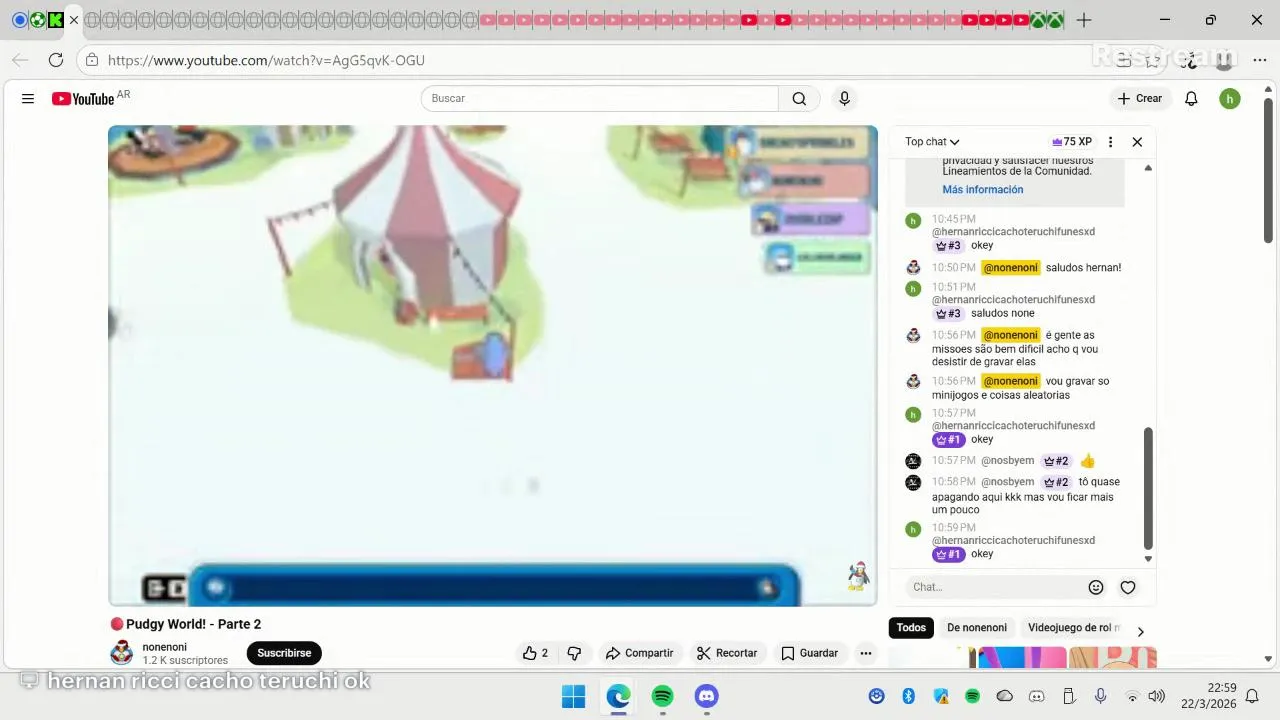View site information lock icon
The image size is (1280, 720).
click(92, 60)
